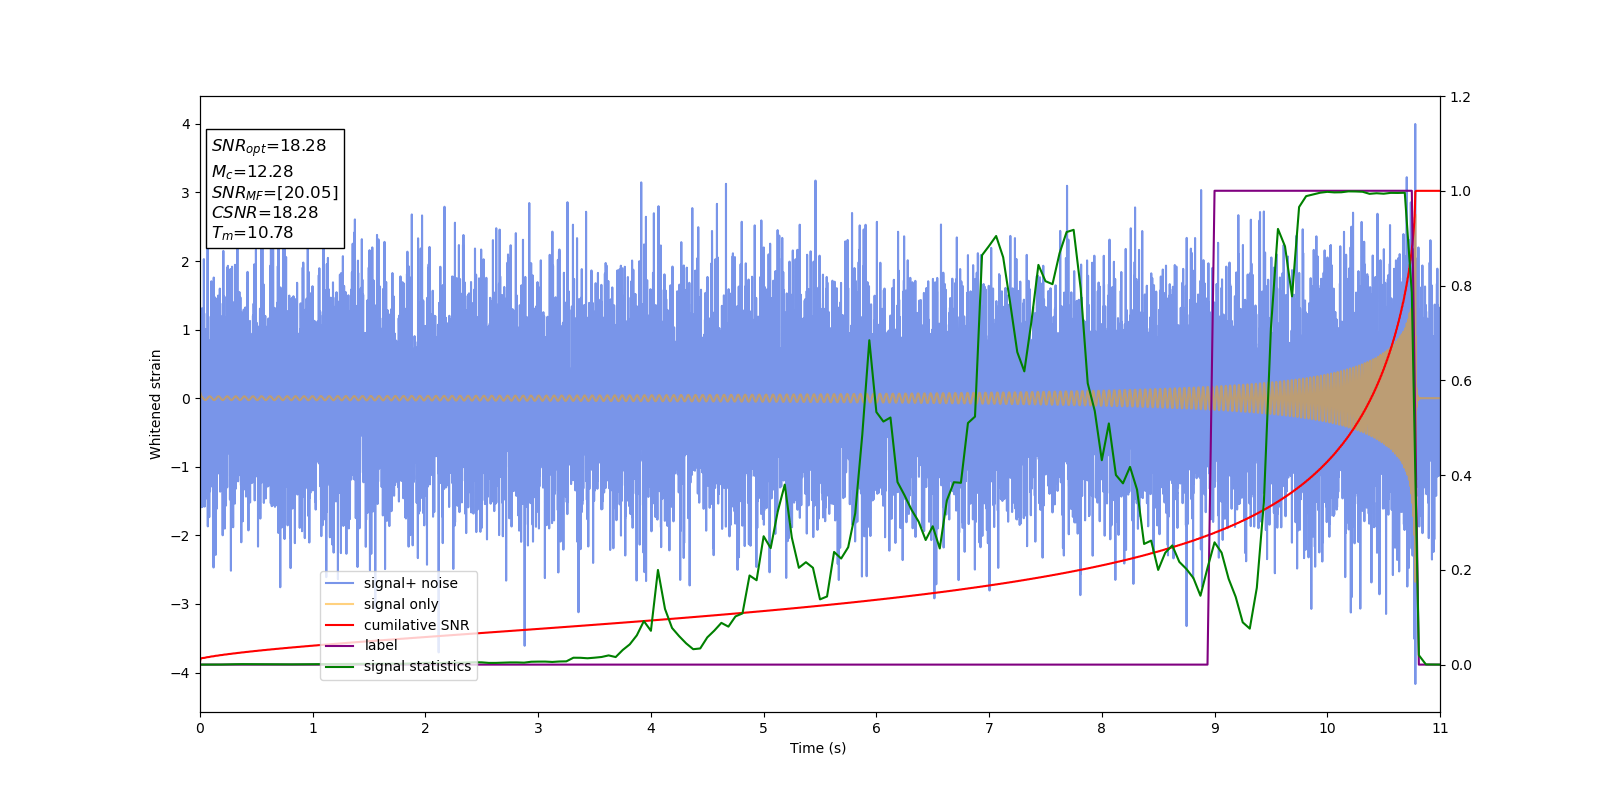Click left y-axis tick label −2
Image resolution: width=1600 pixels, height=800 pixels.
[180, 536]
